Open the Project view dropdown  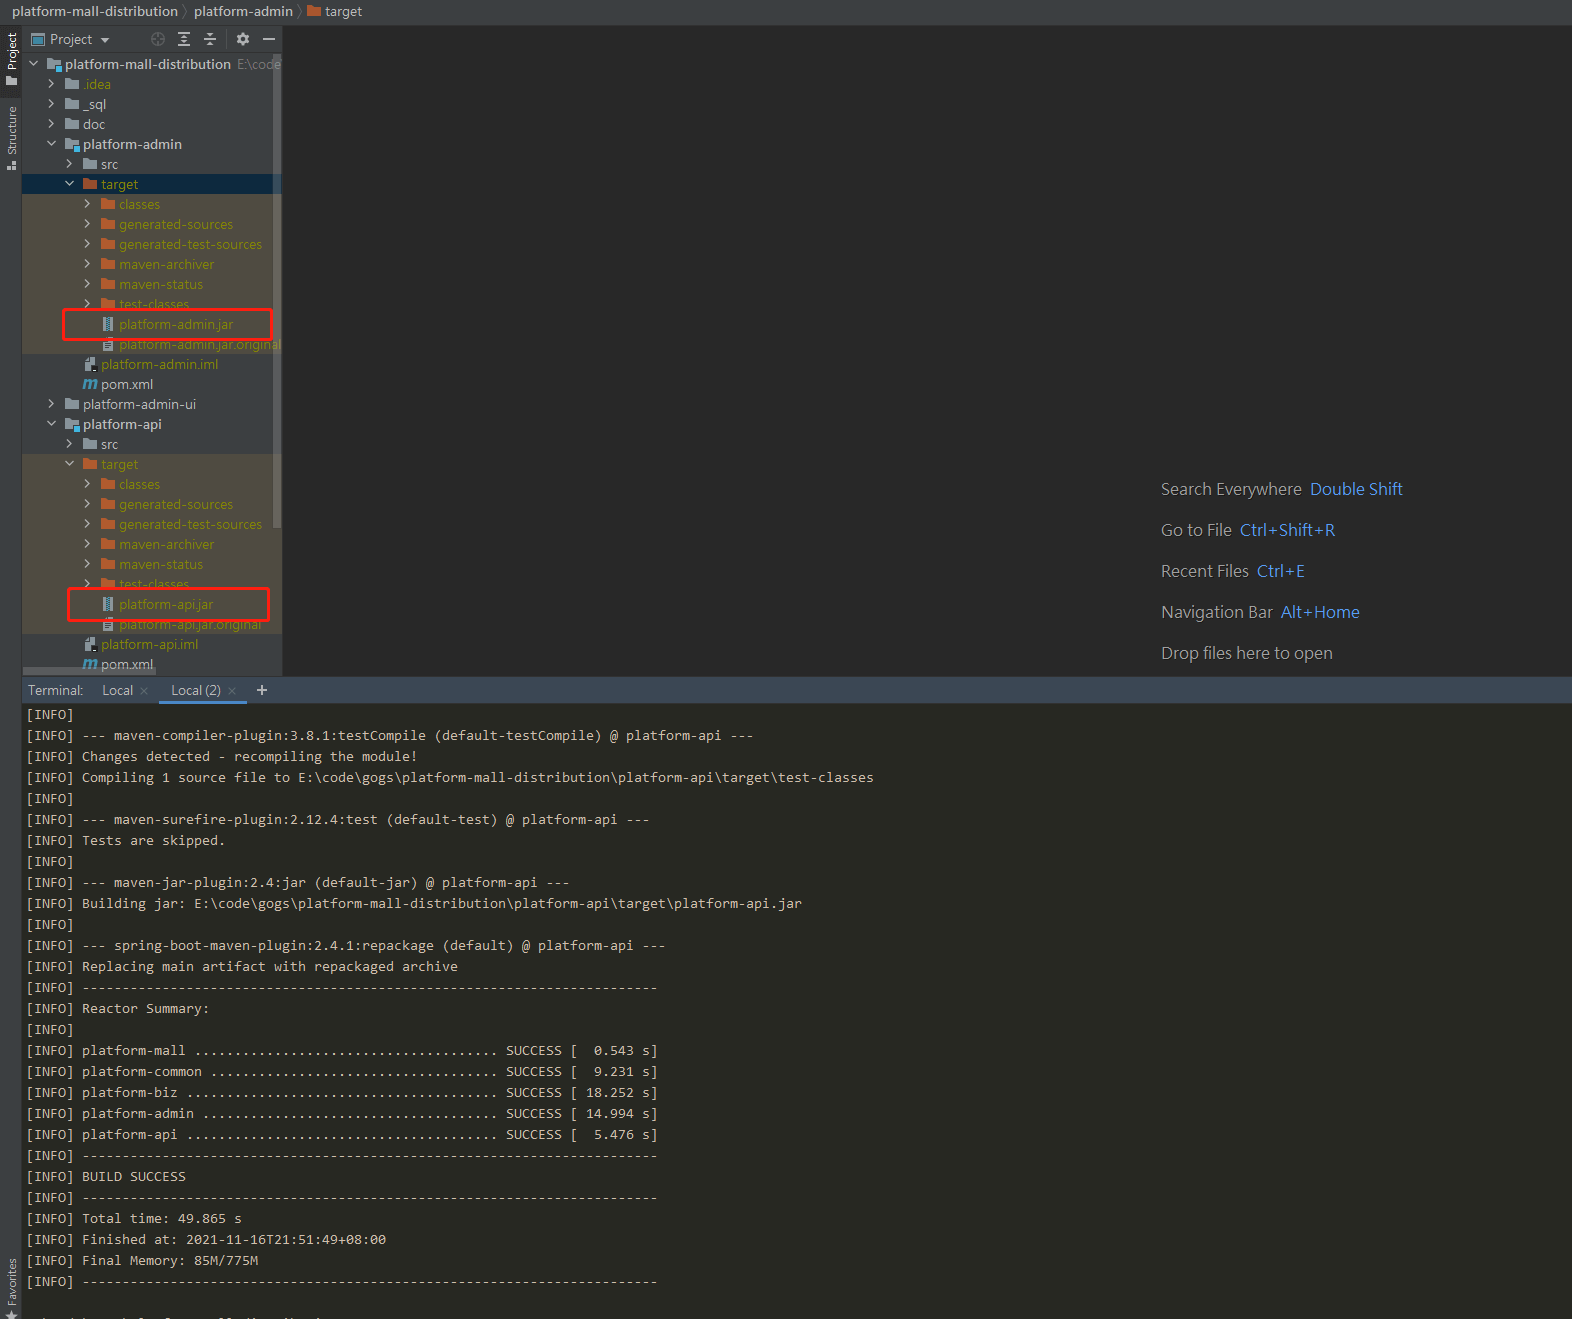pyautogui.click(x=70, y=39)
